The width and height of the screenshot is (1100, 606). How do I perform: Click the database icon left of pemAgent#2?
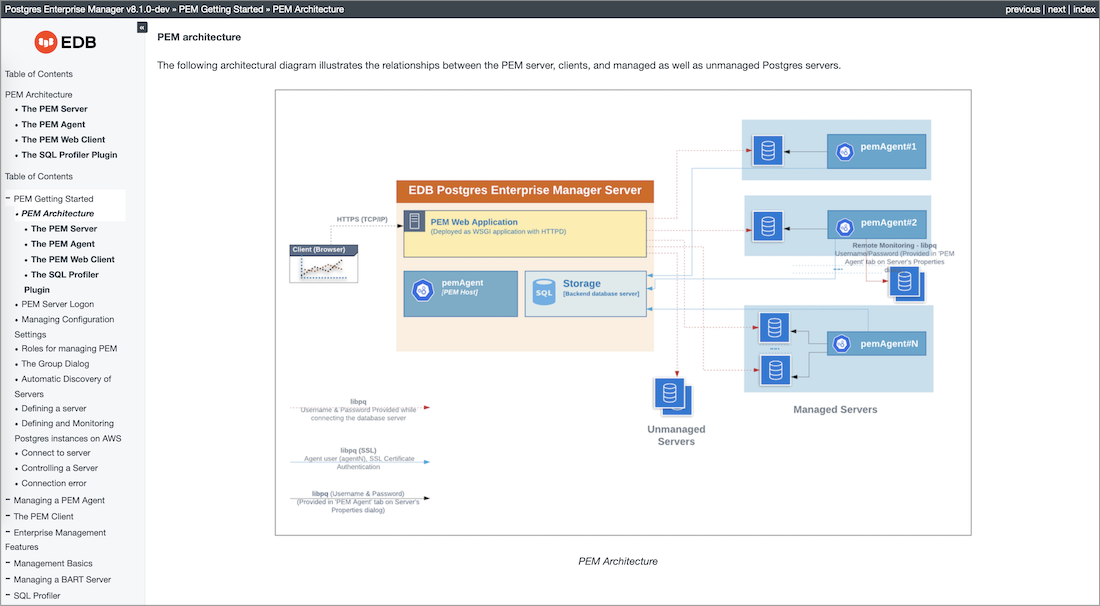pos(767,227)
